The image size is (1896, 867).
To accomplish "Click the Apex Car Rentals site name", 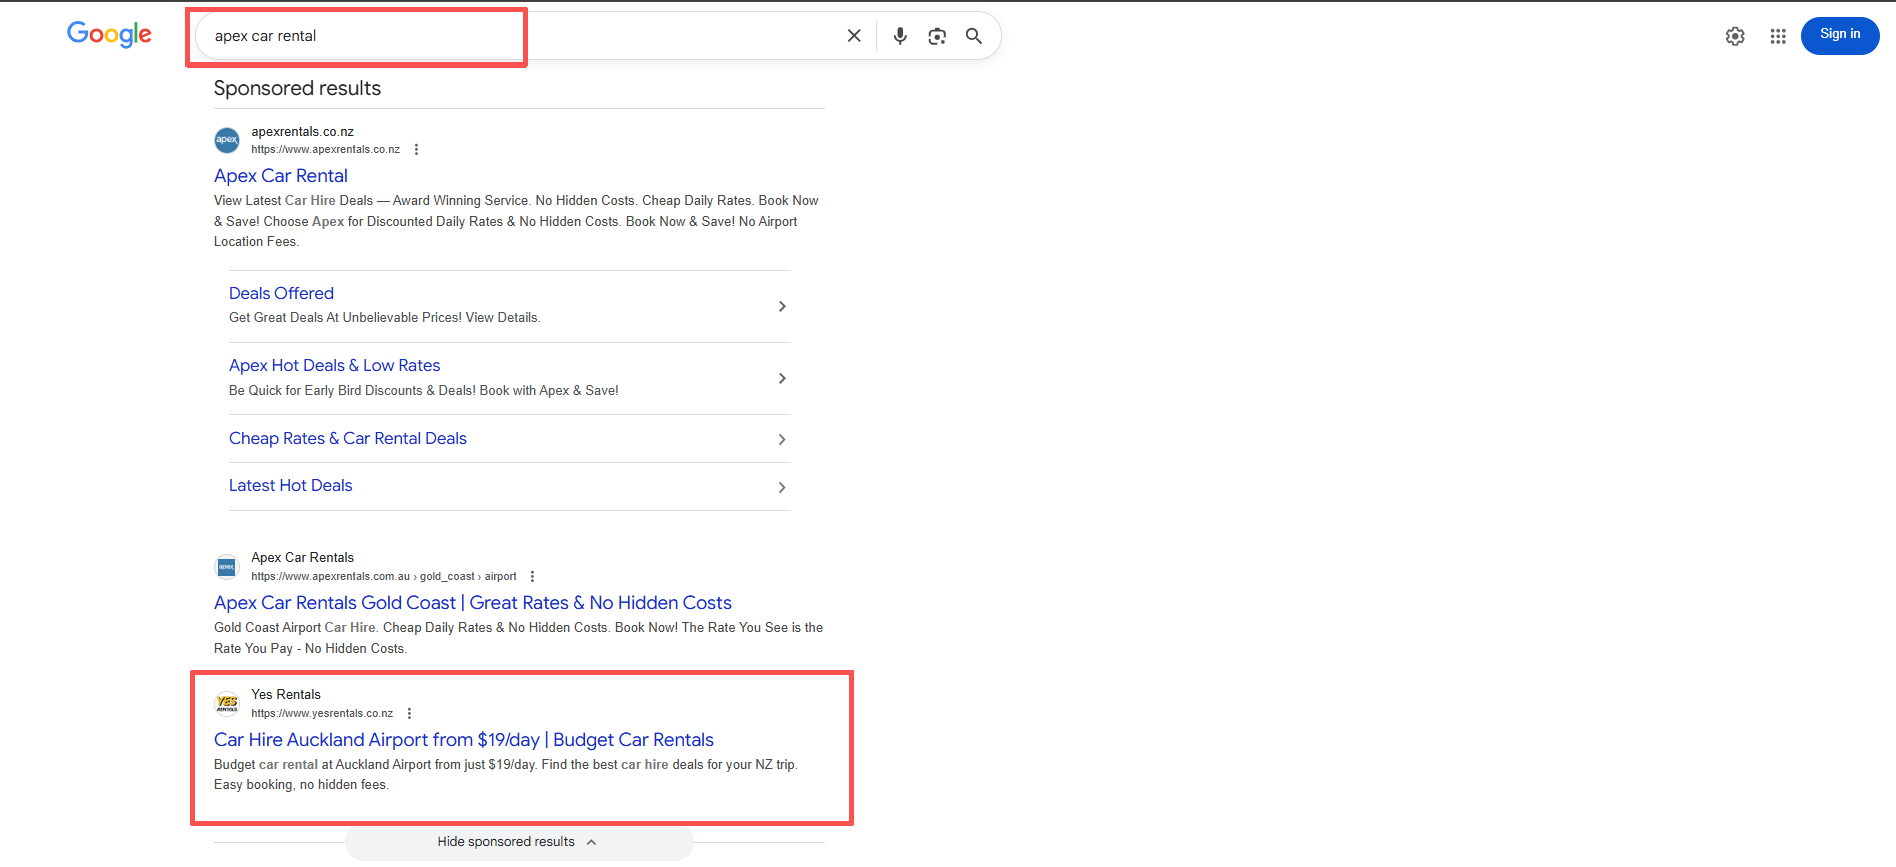I will [x=302, y=558].
